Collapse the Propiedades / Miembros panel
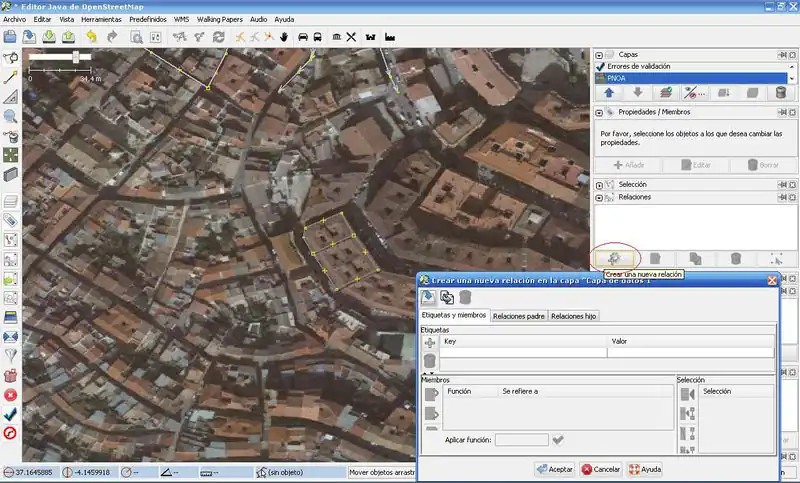The height and width of the screenshot is (483, 800). point(600,112)
